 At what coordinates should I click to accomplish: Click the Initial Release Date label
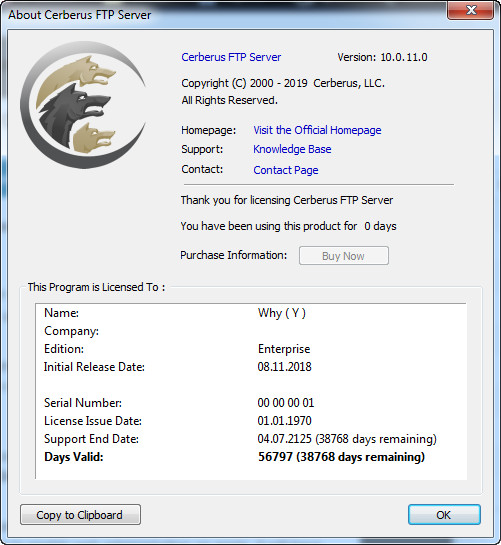coord(94,367)
